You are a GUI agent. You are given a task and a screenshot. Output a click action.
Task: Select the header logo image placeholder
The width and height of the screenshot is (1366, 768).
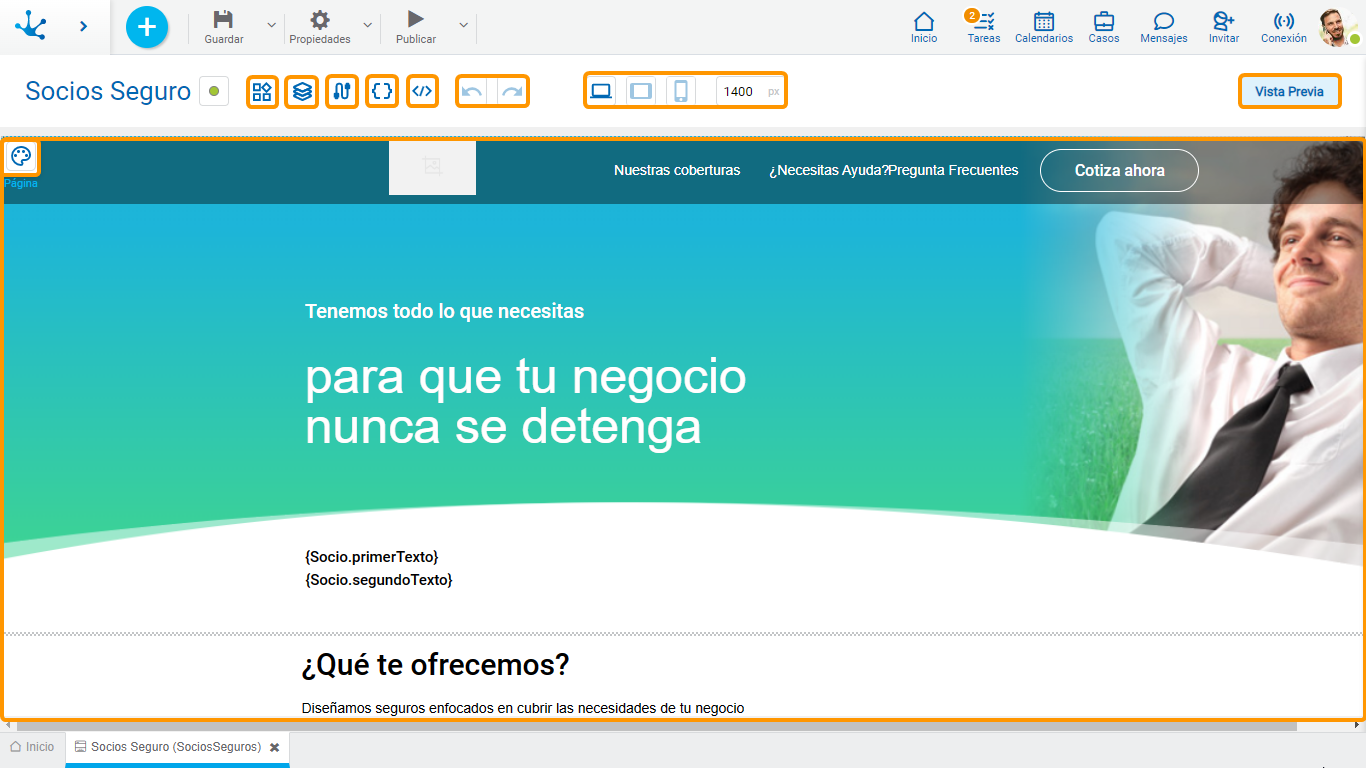coord(432,168)
